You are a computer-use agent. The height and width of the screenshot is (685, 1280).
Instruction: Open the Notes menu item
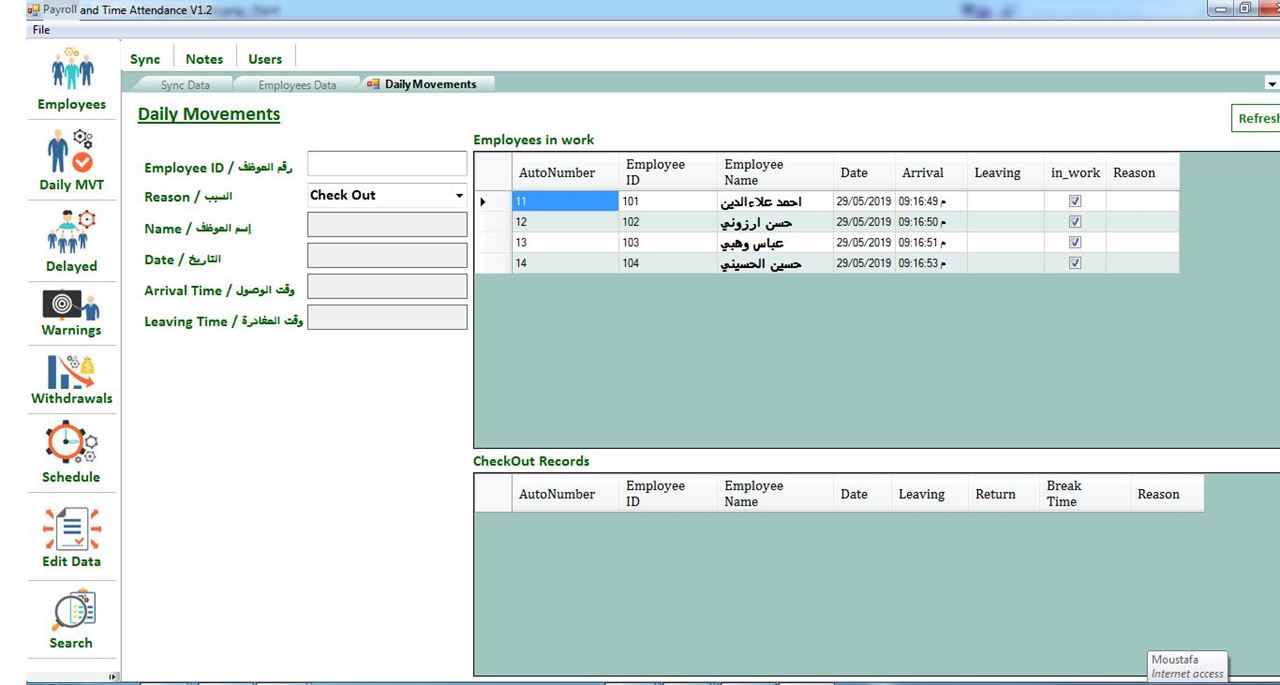[x=204, y=59]
